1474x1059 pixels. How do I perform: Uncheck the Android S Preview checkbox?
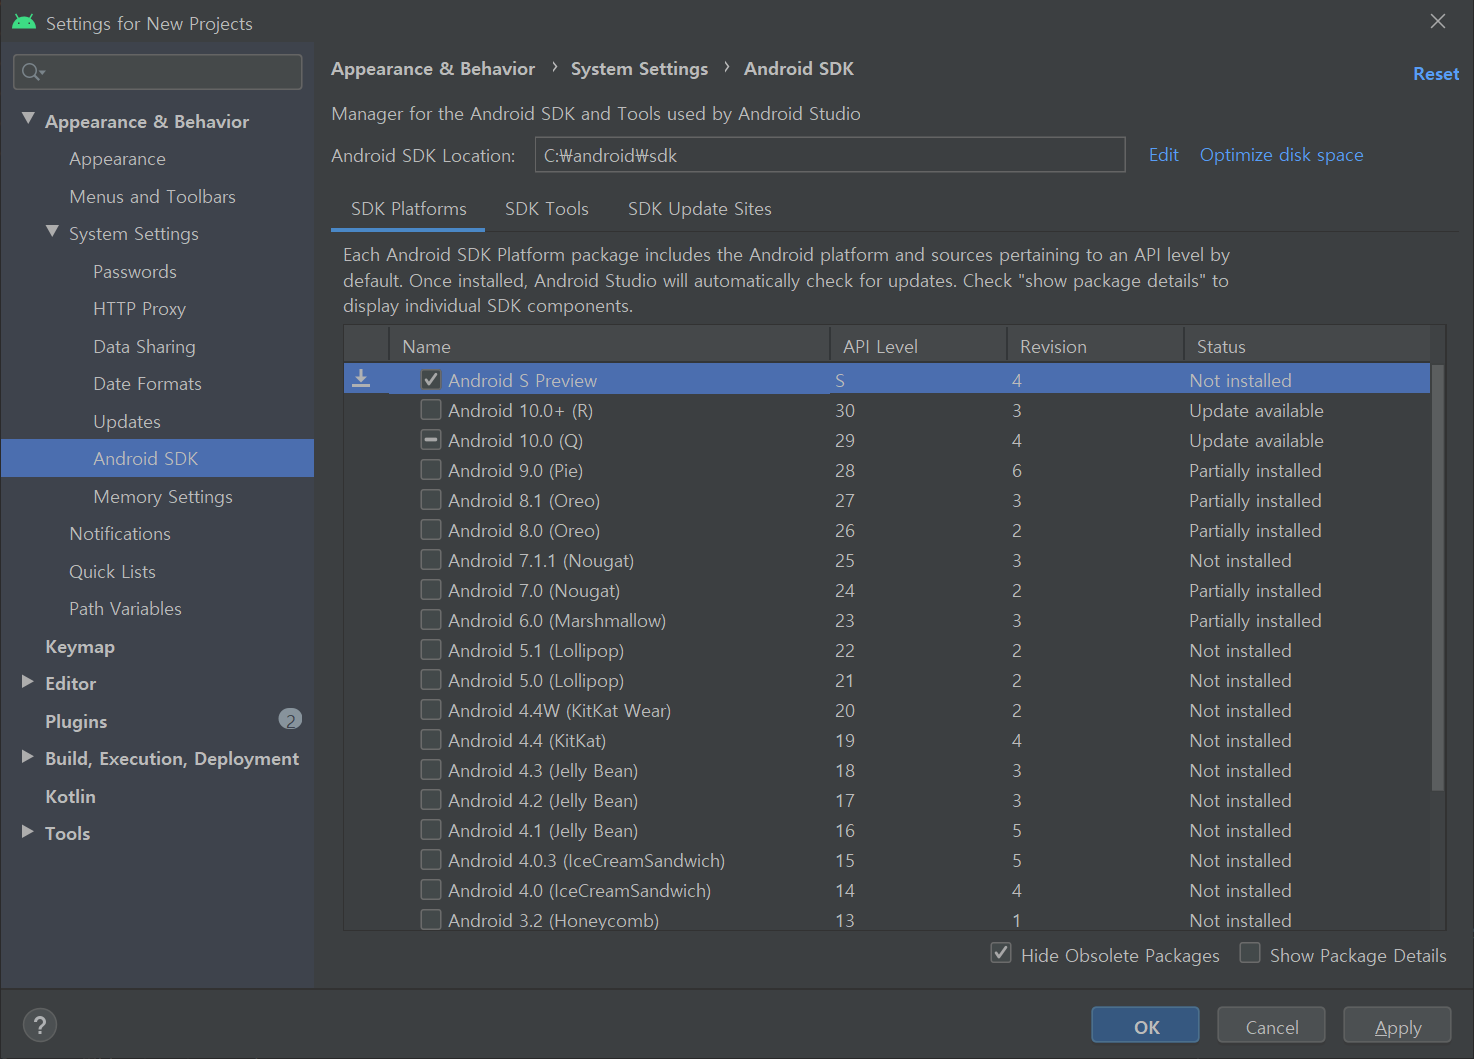tap(431, 380)
